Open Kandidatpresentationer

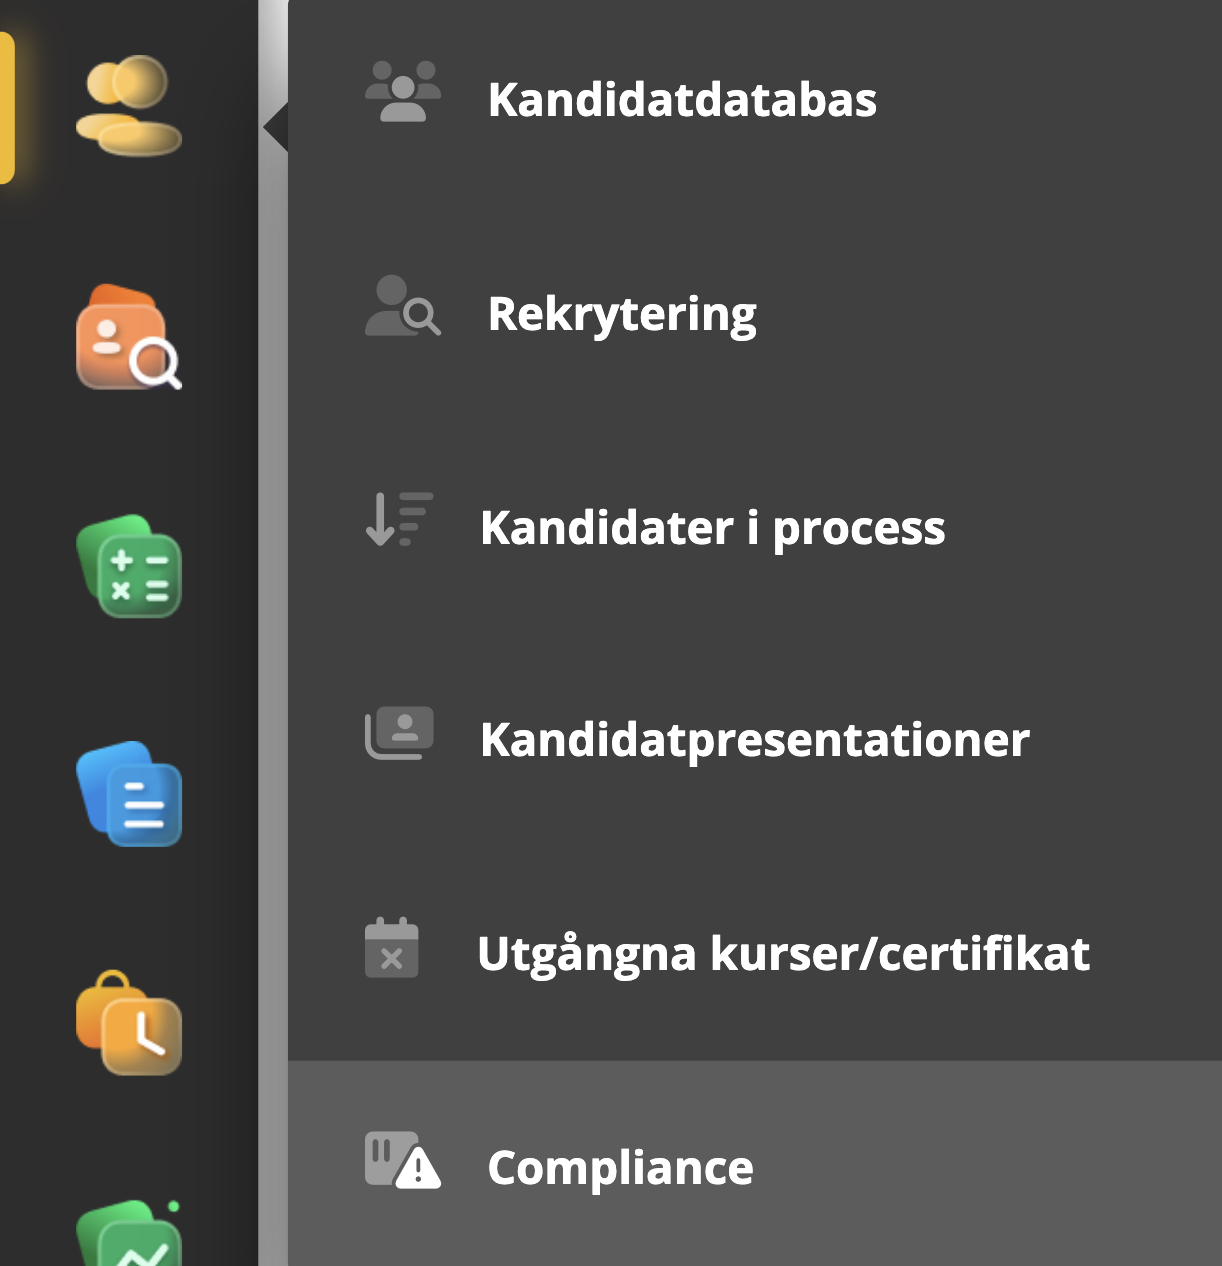(754, 740)
